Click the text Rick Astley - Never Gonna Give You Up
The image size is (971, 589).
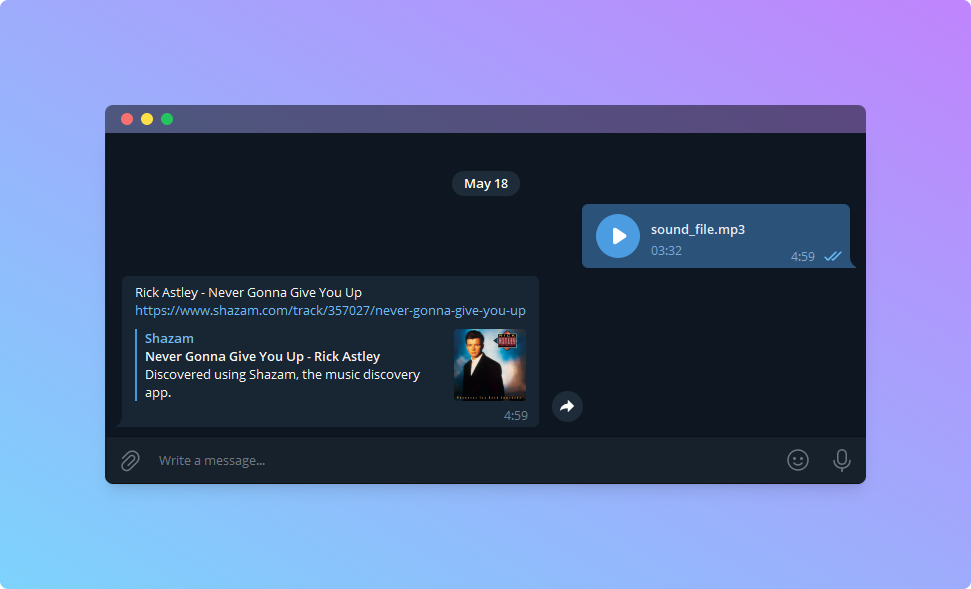[248, 292]
